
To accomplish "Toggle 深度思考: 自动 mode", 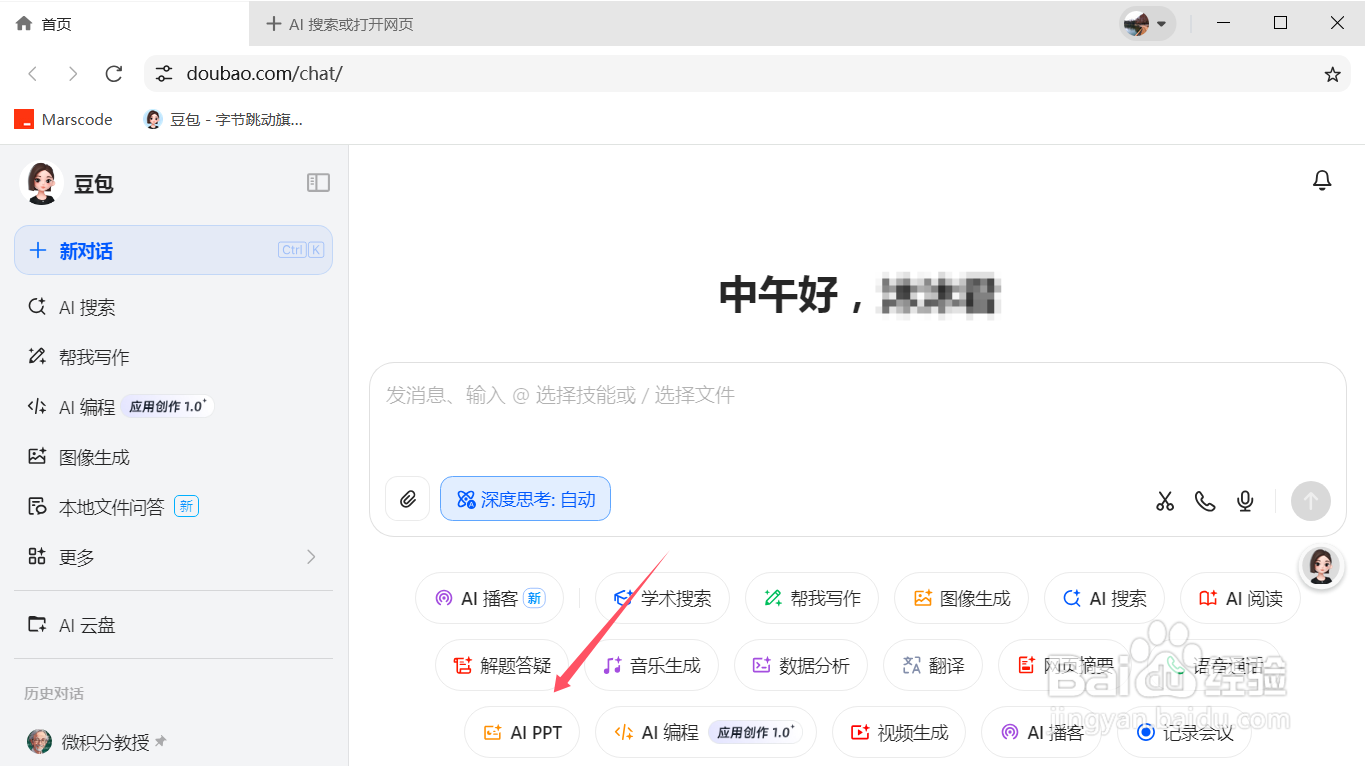I will pyautogui.click(x=525, y=499).
